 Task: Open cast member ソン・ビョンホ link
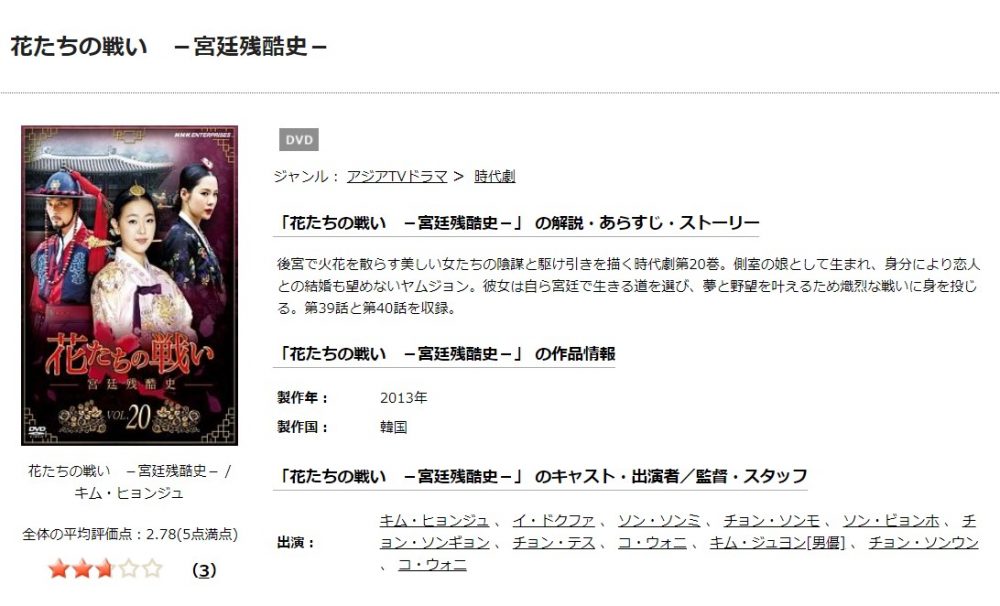pos(891,521)
